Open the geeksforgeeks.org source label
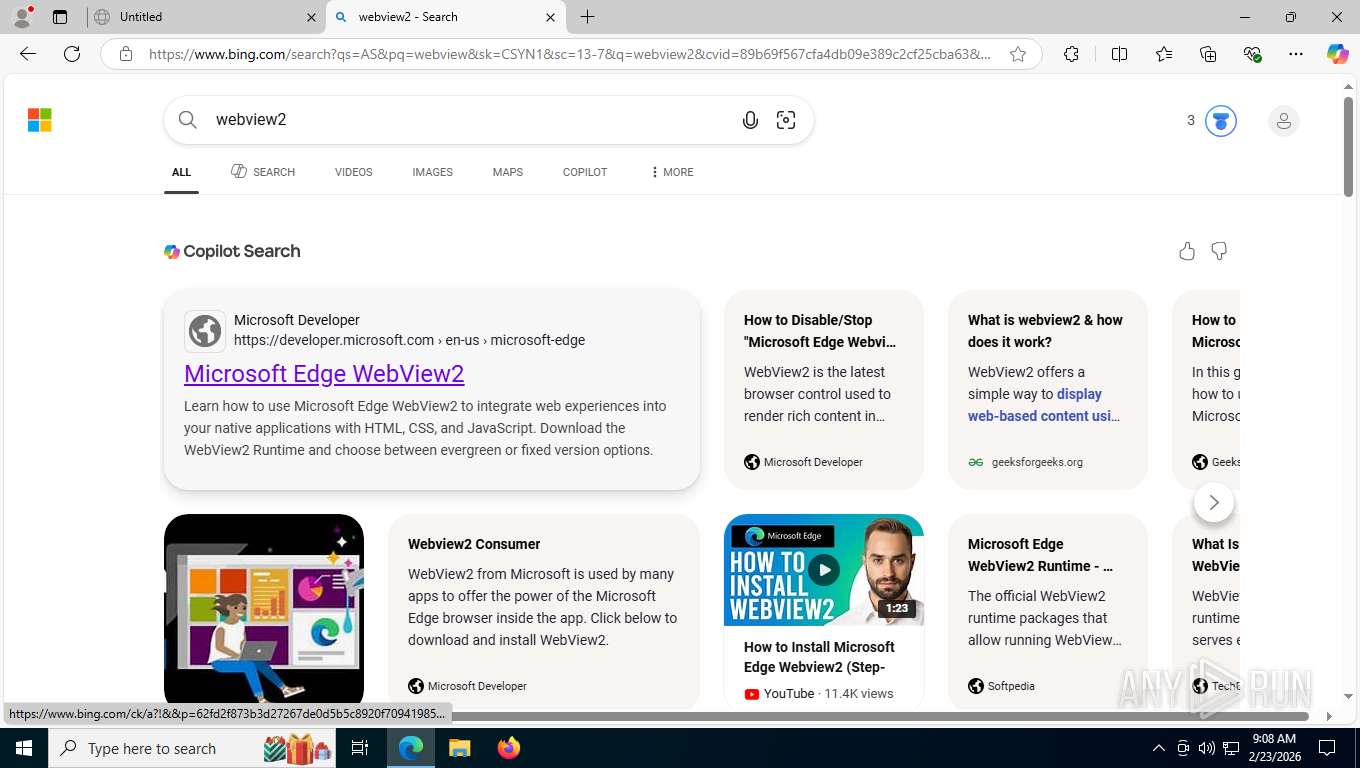 pos(1037,462)
